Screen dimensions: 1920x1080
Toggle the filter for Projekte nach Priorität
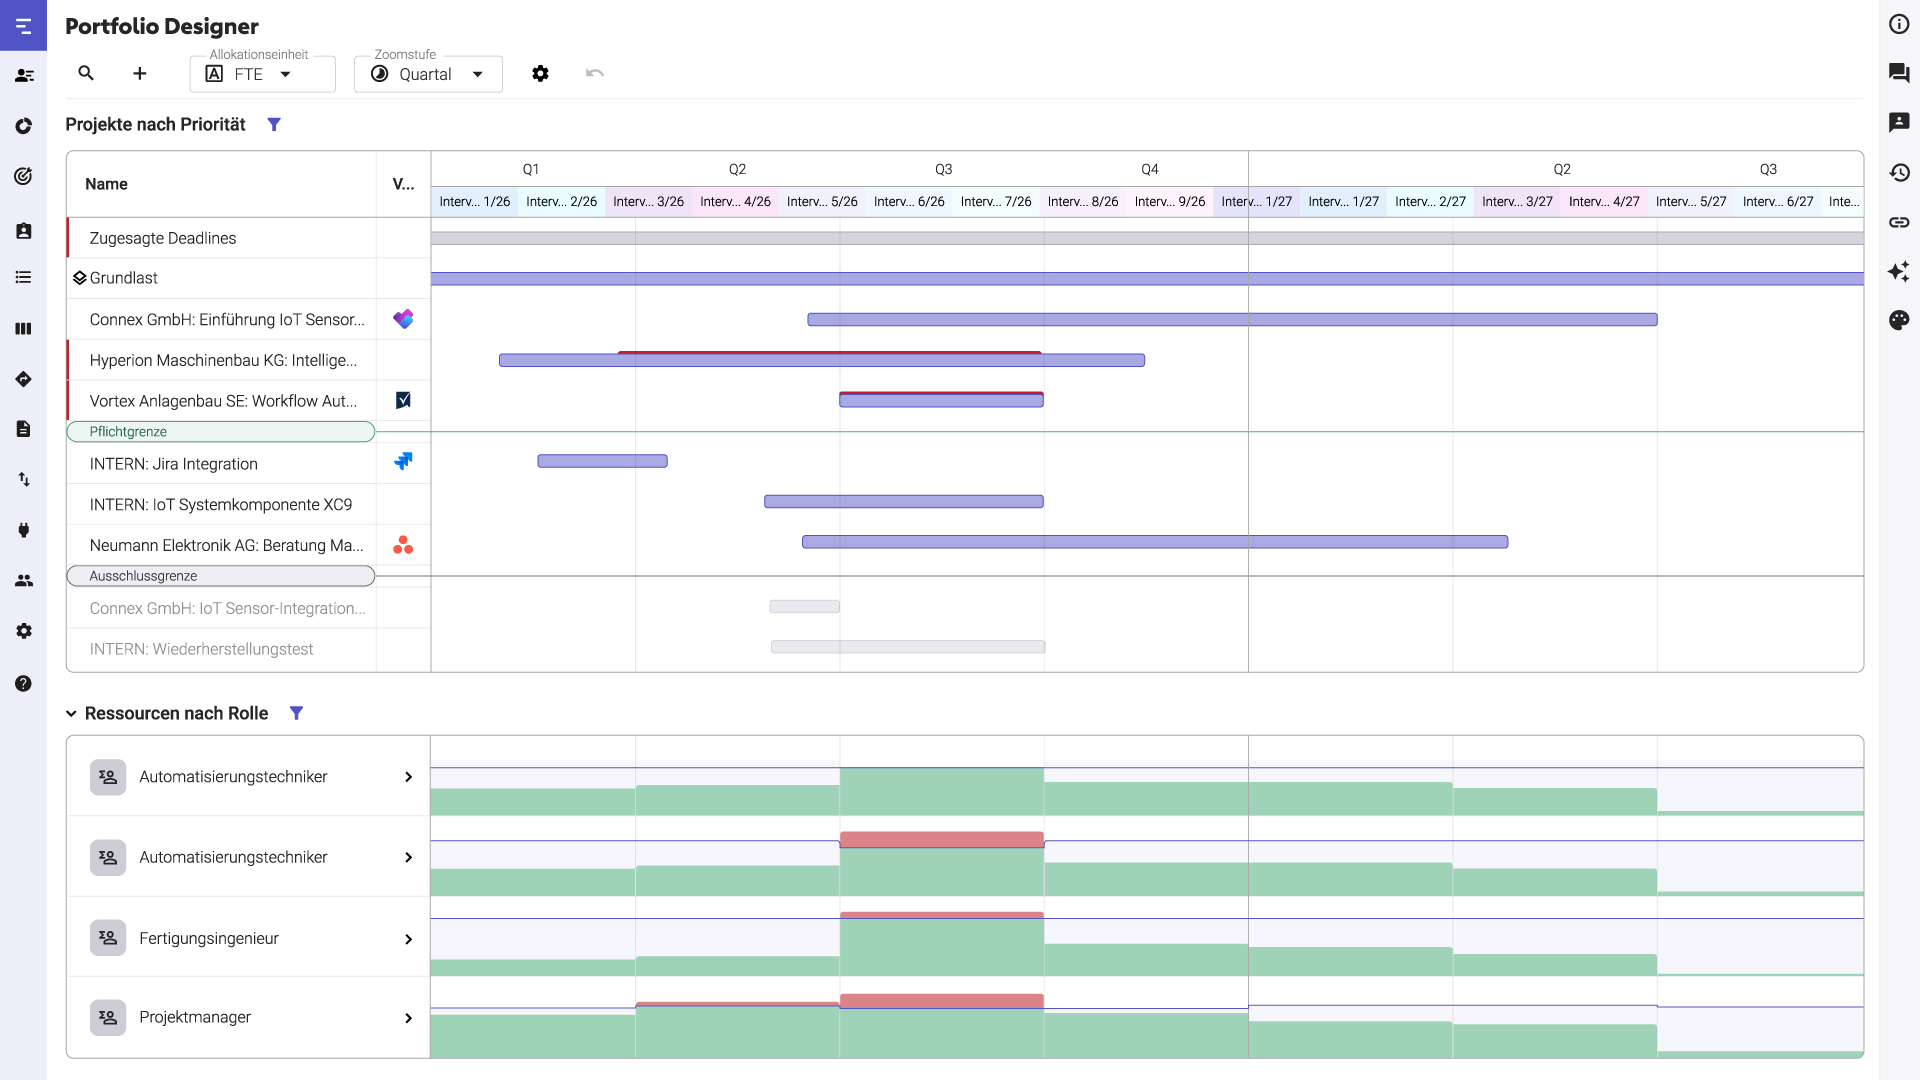(274, 124)
